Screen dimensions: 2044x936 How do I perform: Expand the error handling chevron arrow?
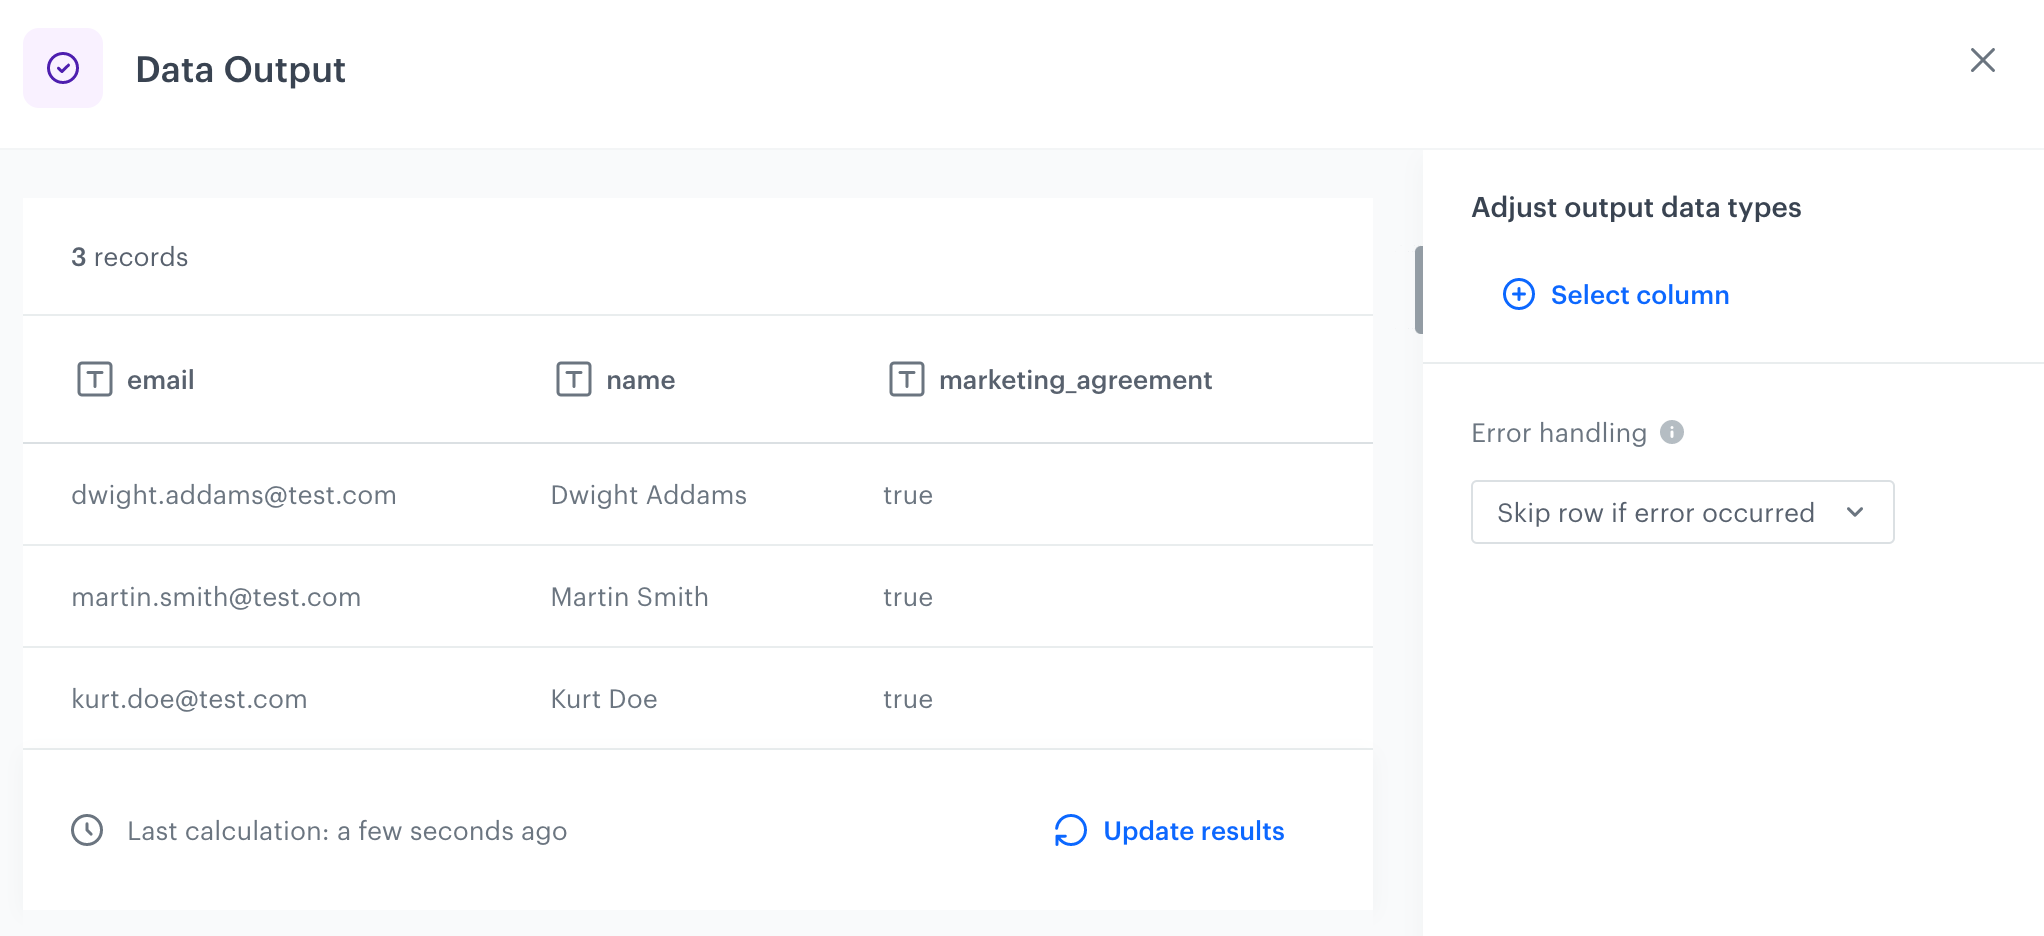1855,512
